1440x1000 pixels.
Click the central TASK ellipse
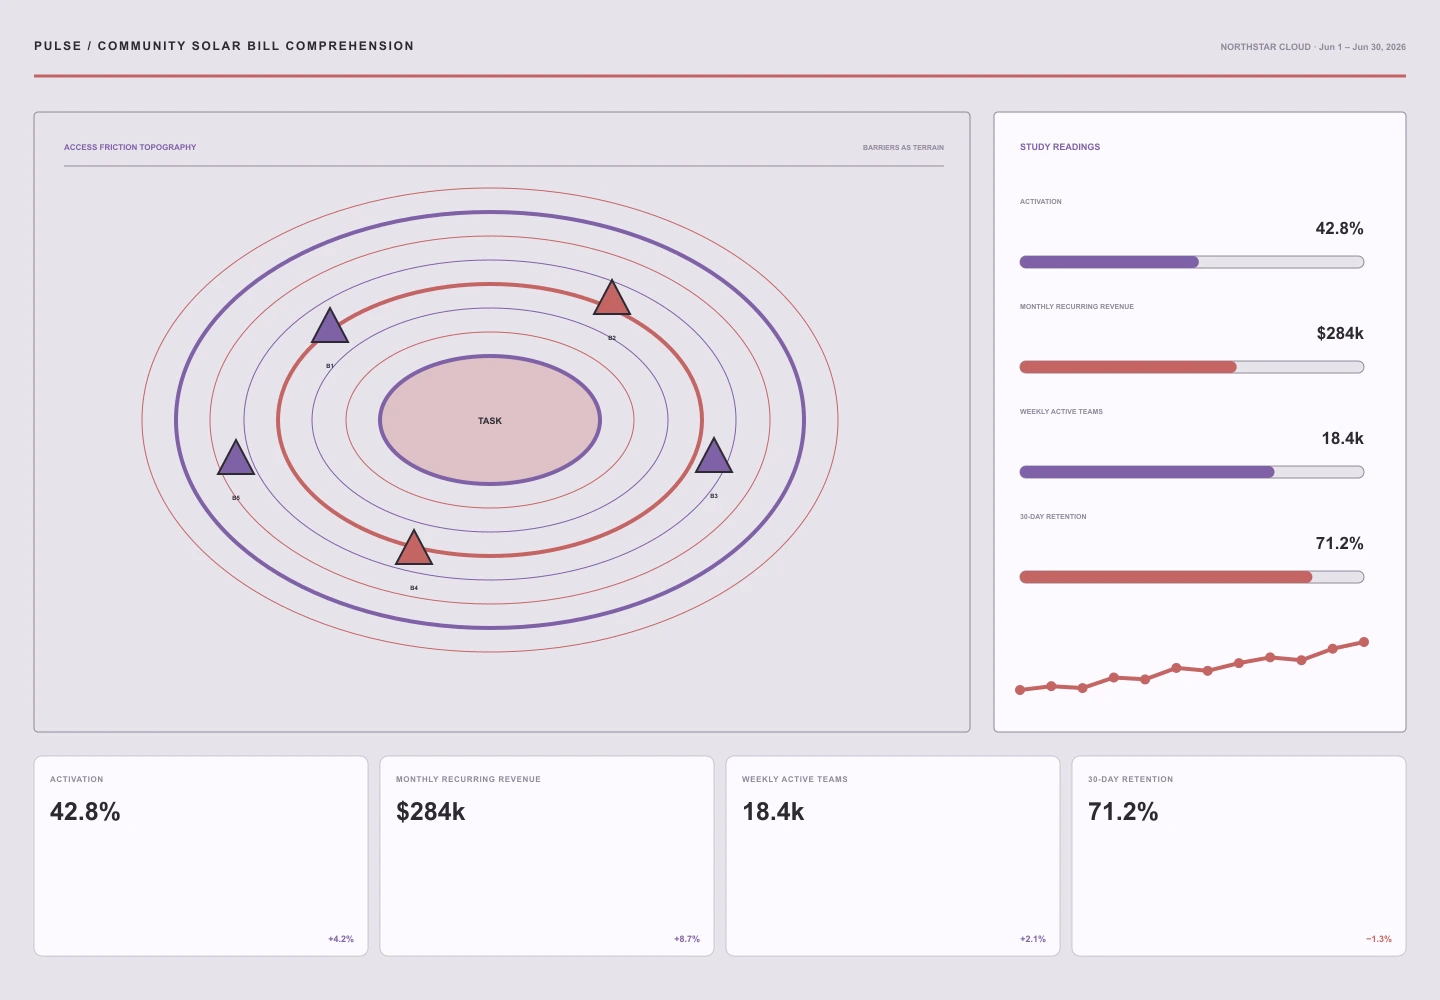[x=490, y=420]
